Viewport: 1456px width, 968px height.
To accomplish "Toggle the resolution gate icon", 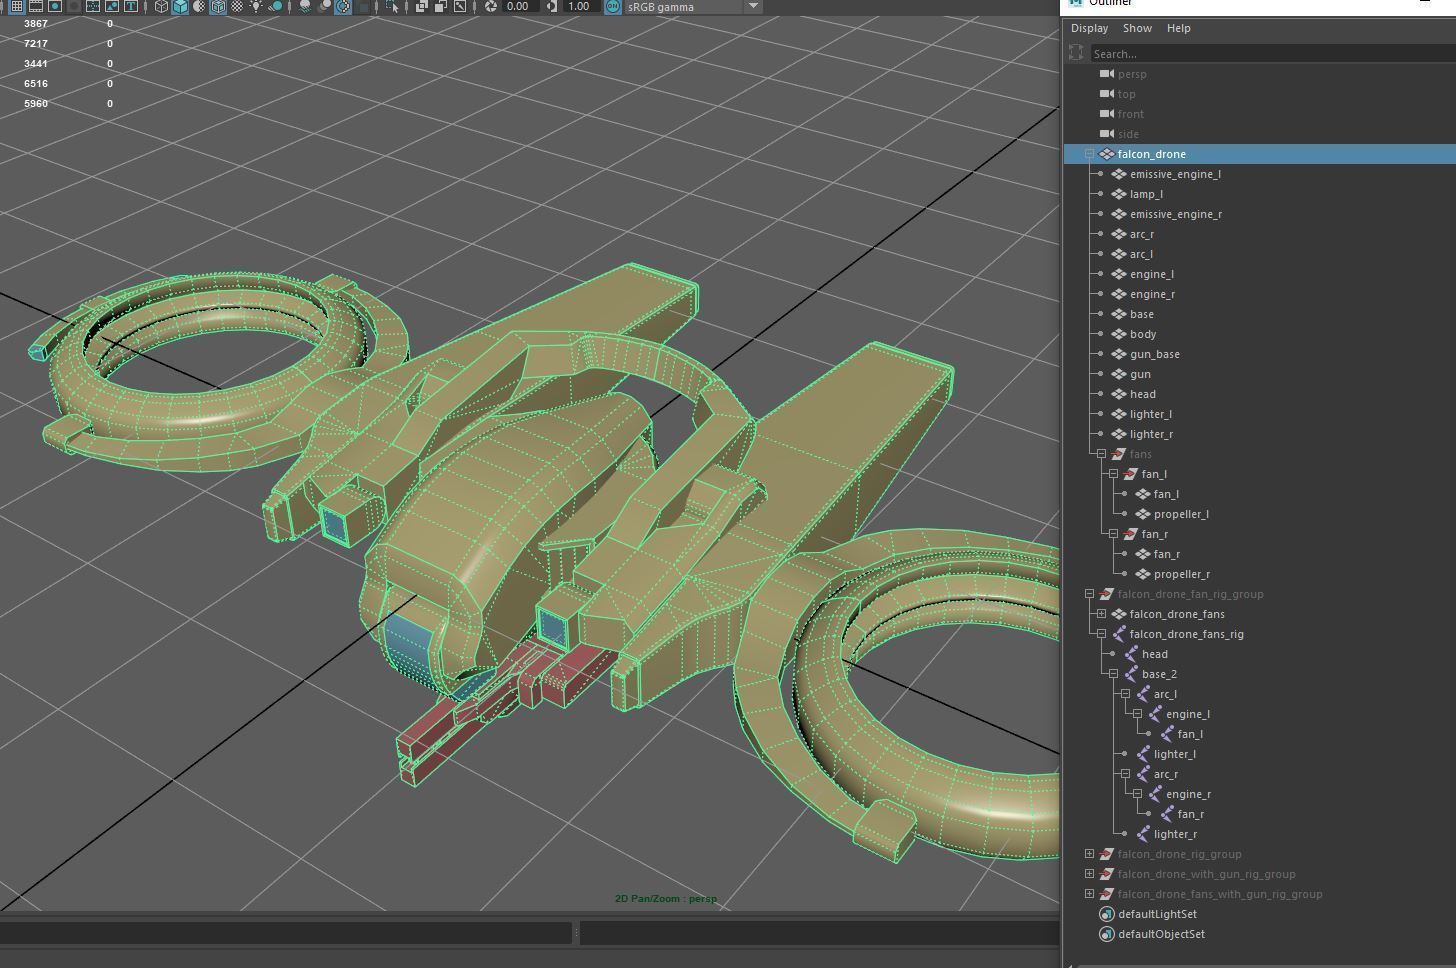I will (54, 6).
